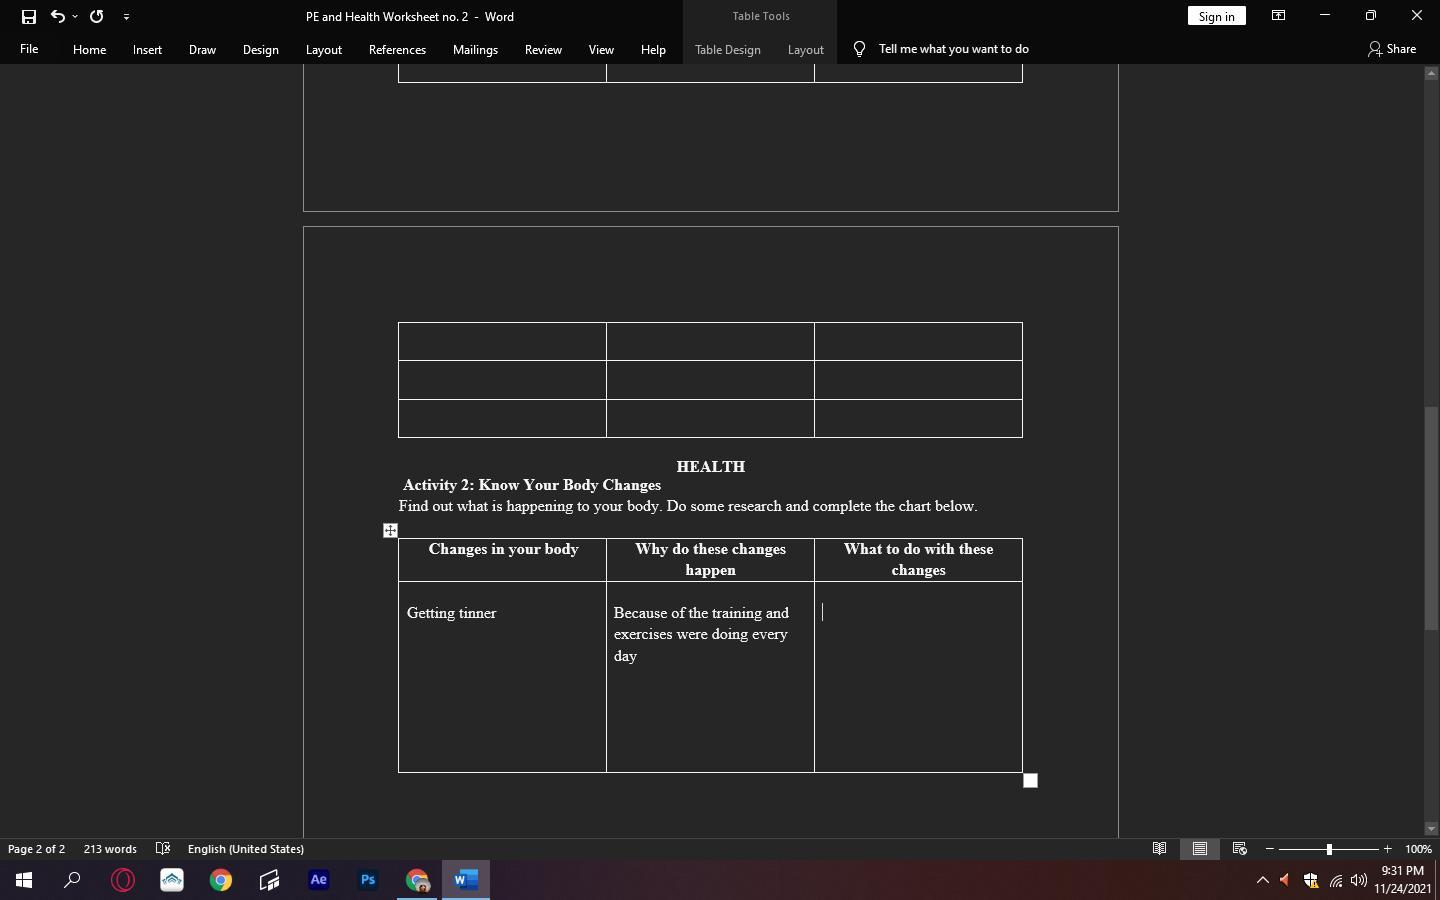Viewport: 1440px width, 900px height.
Task: Click the proofing errors icon in status bar
Action: point(163,849)
